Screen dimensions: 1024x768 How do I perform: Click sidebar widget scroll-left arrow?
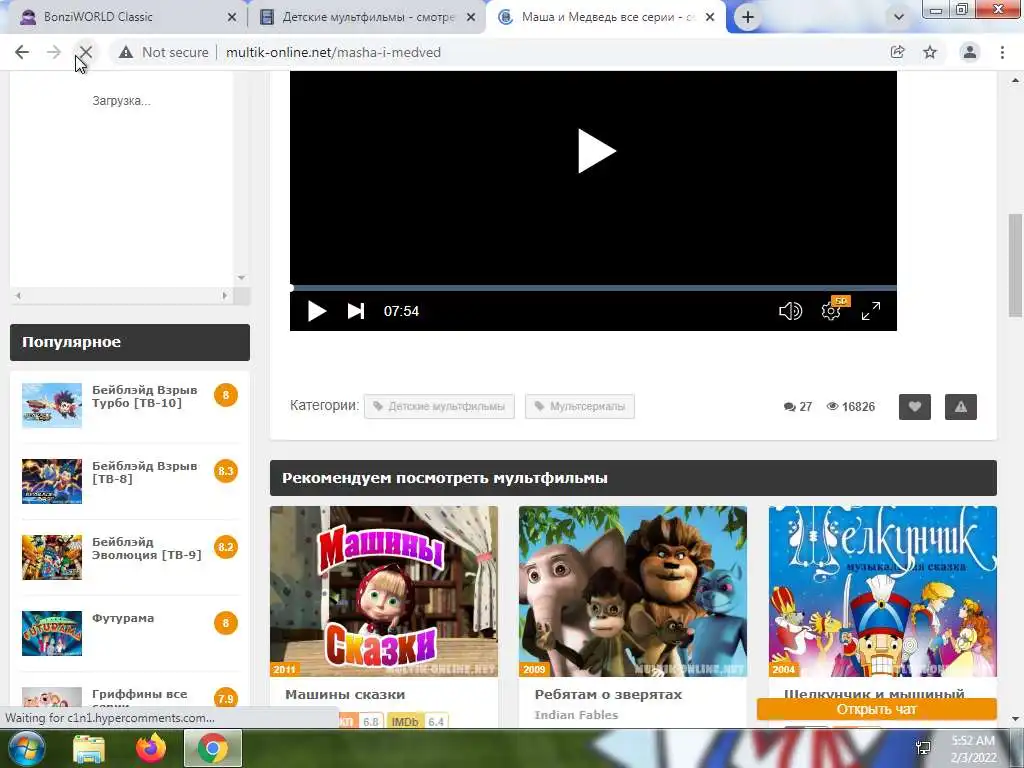pos(18,296)
